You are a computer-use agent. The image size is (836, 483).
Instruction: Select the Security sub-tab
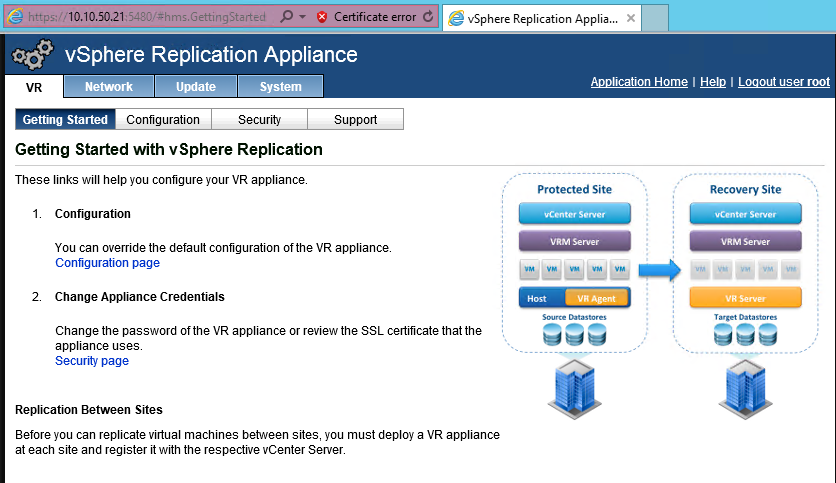259,120
